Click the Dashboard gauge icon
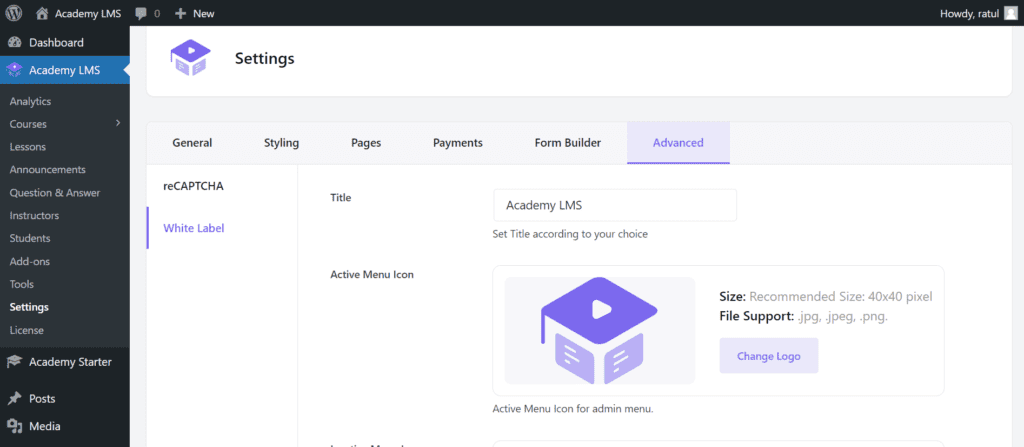The height and width of the screenshot is (447, 1024). coord(14,42)
